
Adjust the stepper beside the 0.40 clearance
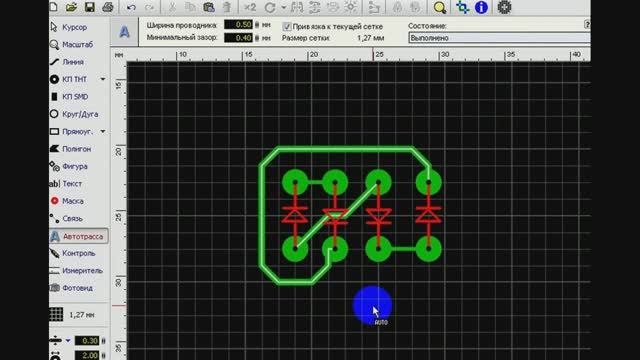click(x=257, y=38)
